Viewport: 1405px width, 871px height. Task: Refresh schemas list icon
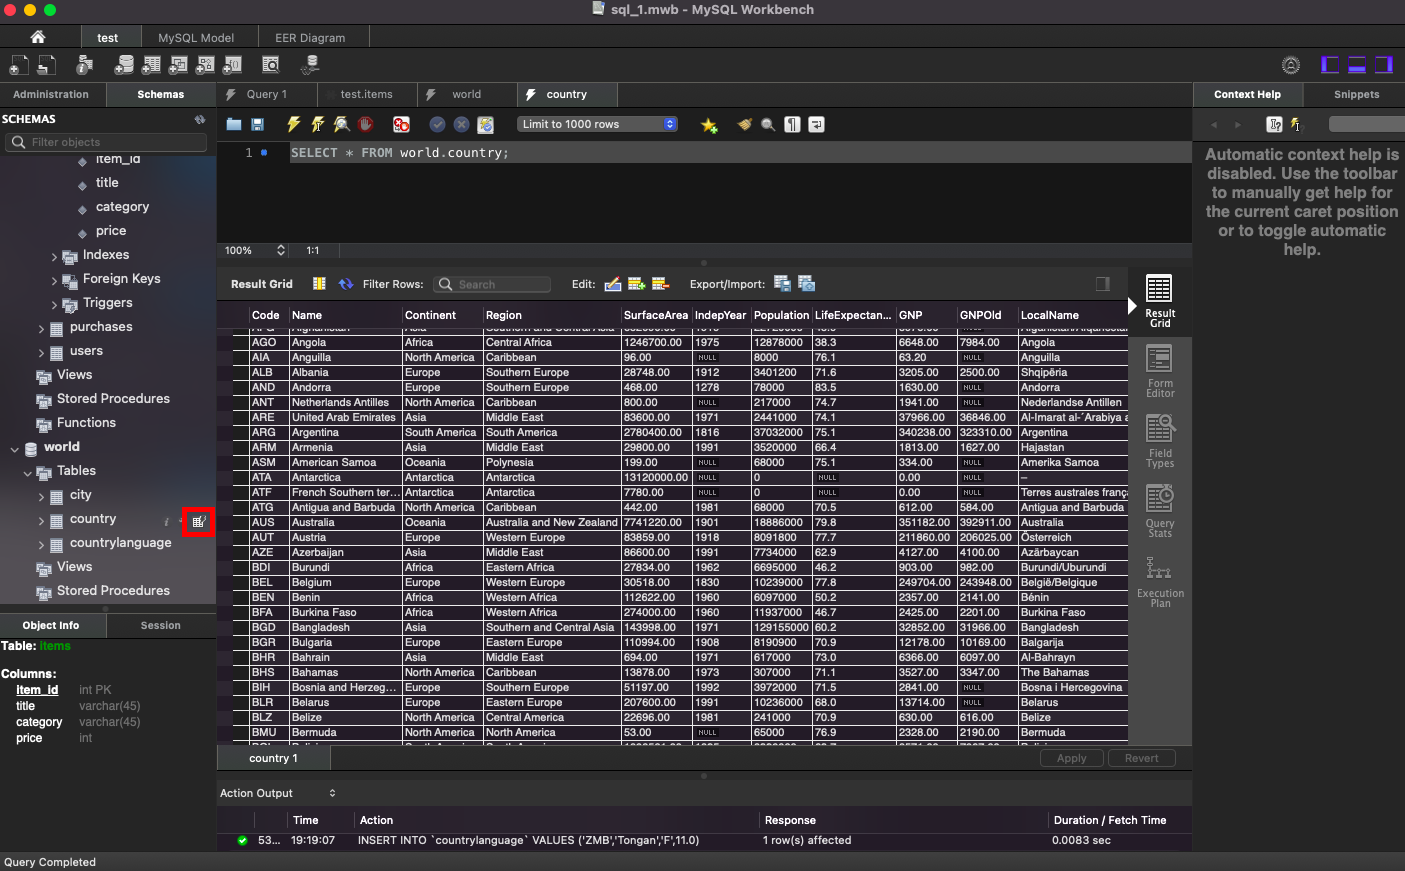pos(200,119)
